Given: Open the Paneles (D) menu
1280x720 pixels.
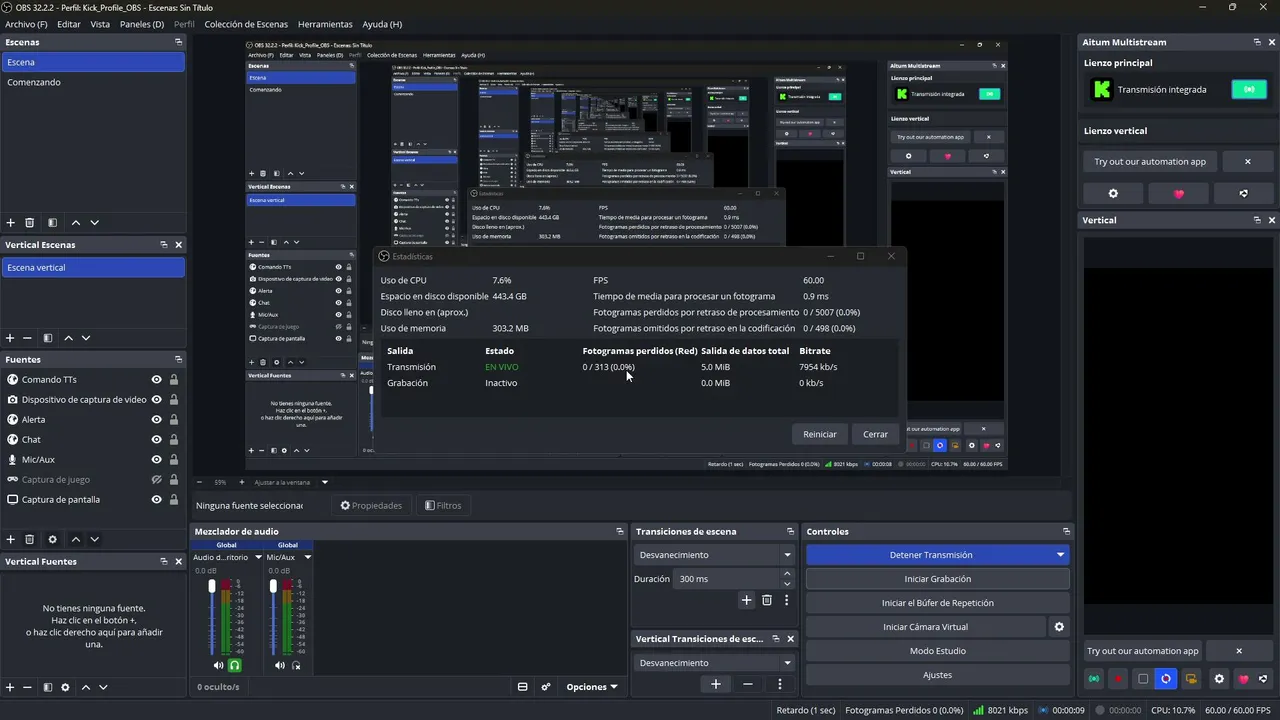Looking at the screenshot, I should [x=142, y=24].
